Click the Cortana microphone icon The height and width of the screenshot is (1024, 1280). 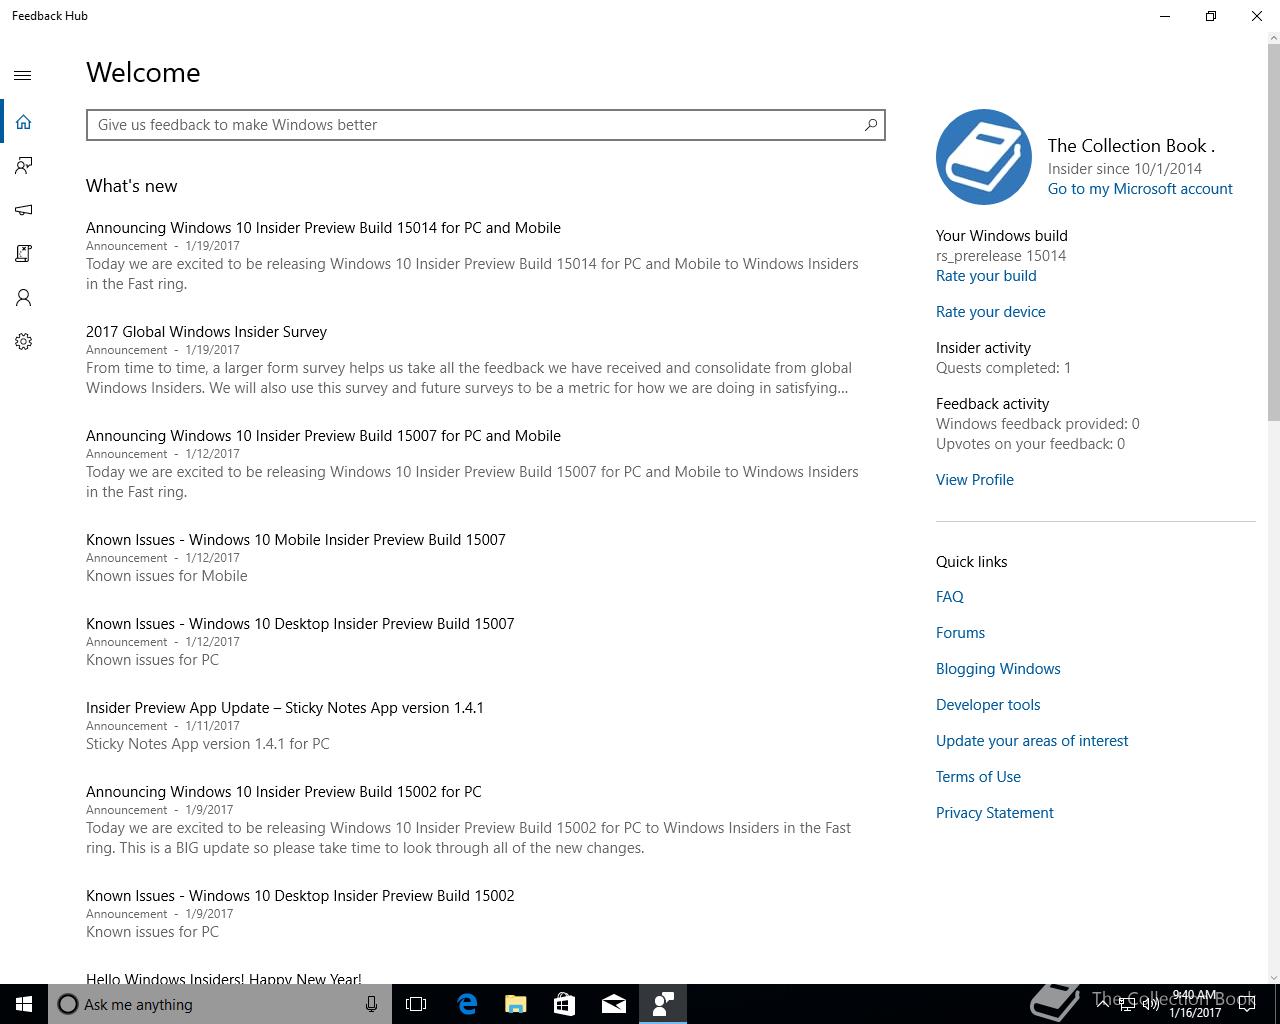click(371, 1004)
